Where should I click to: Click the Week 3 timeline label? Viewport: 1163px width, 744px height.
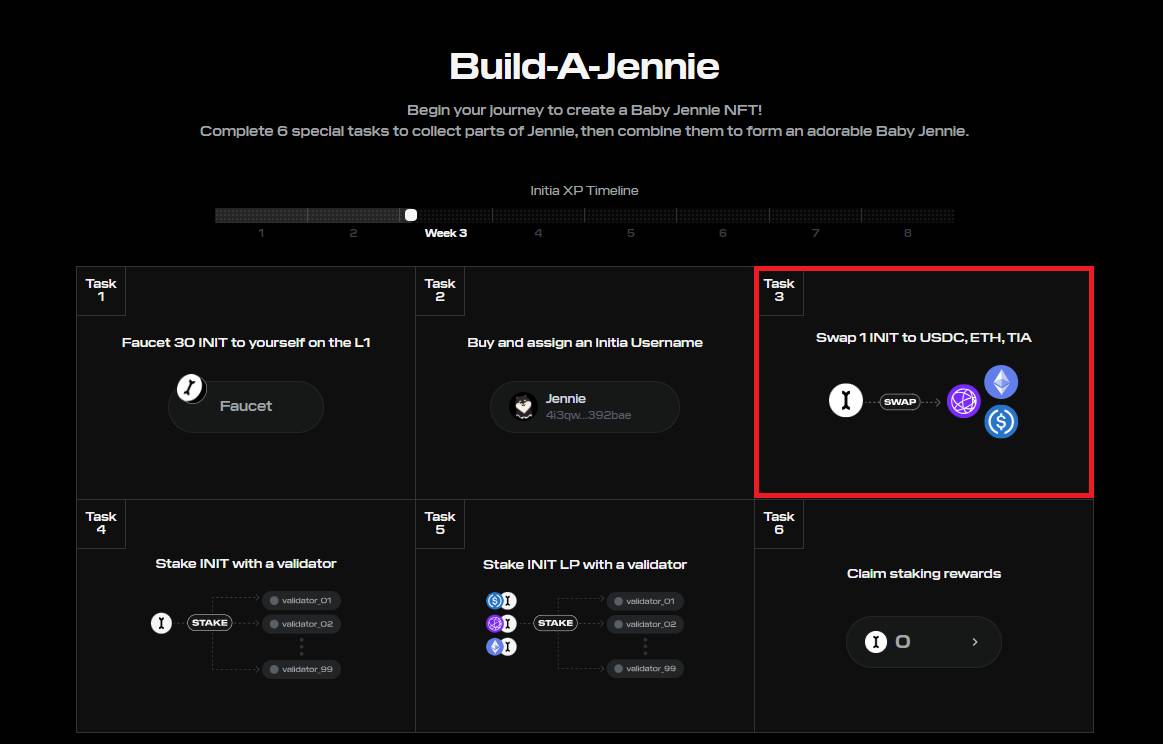click(446, 233)
